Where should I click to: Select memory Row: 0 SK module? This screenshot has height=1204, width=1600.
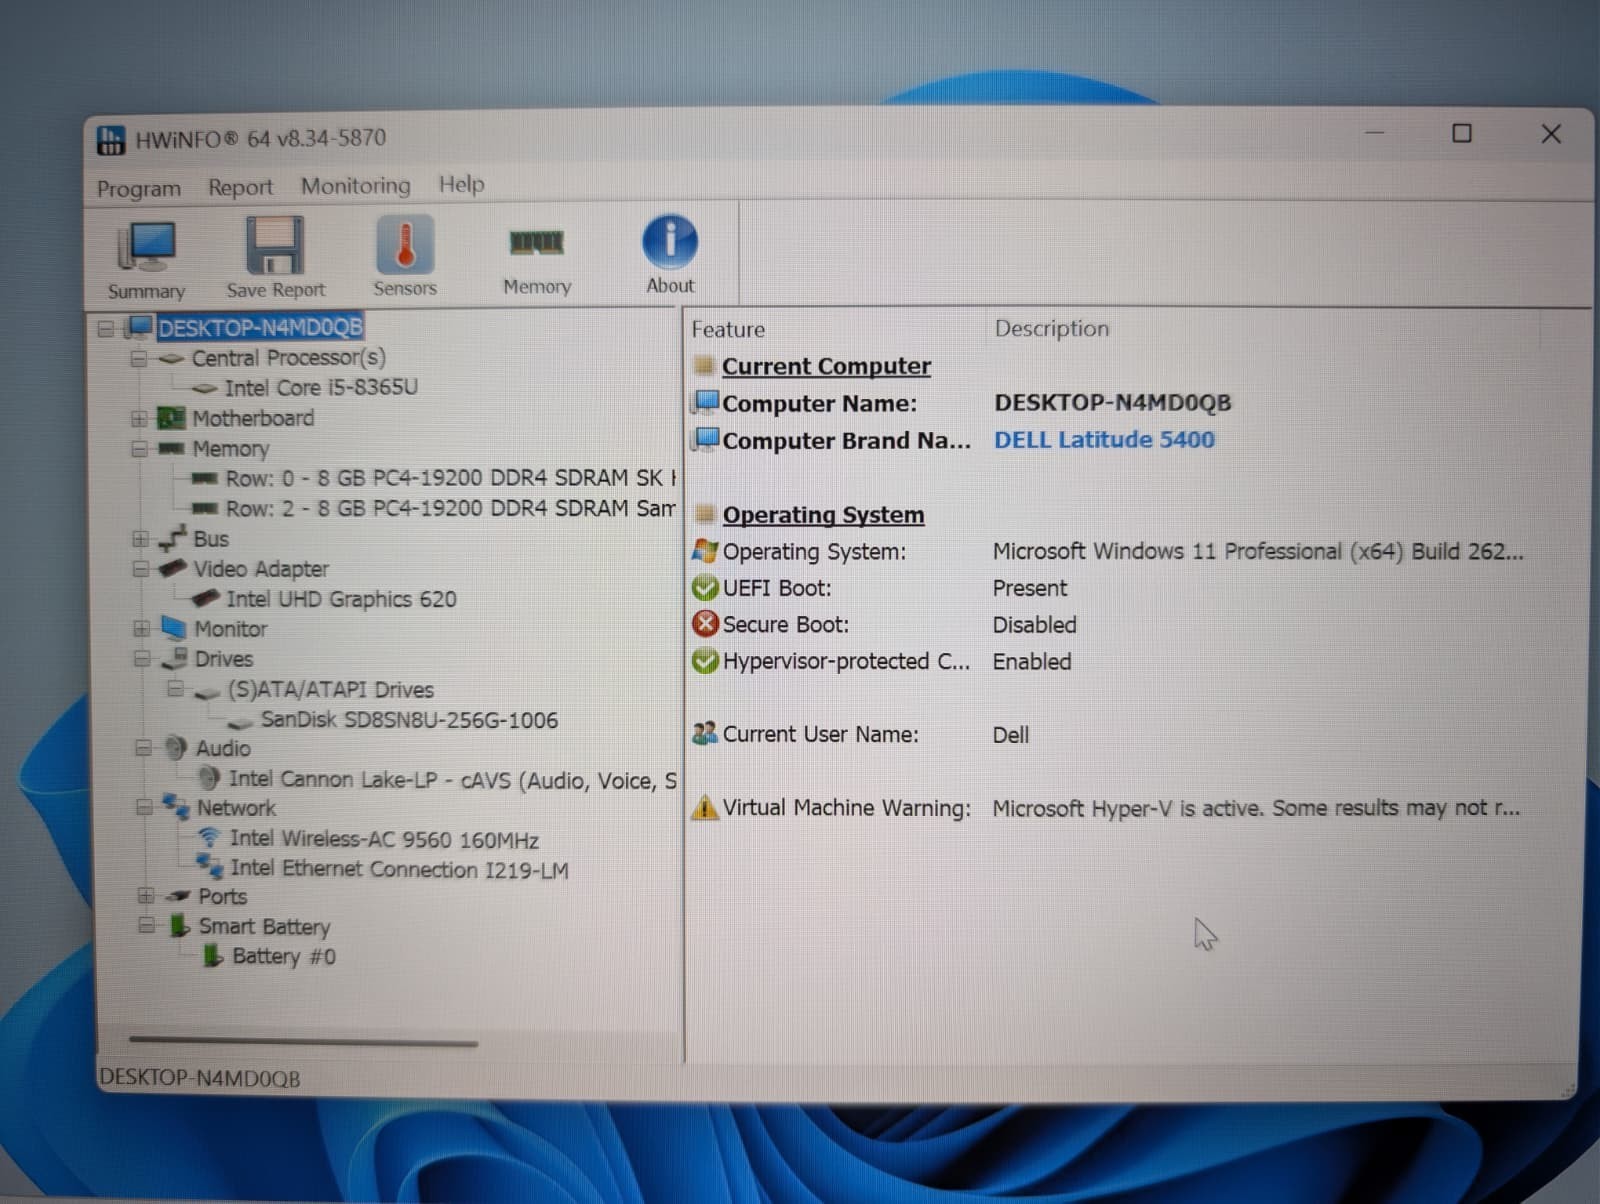pos(450,478)
